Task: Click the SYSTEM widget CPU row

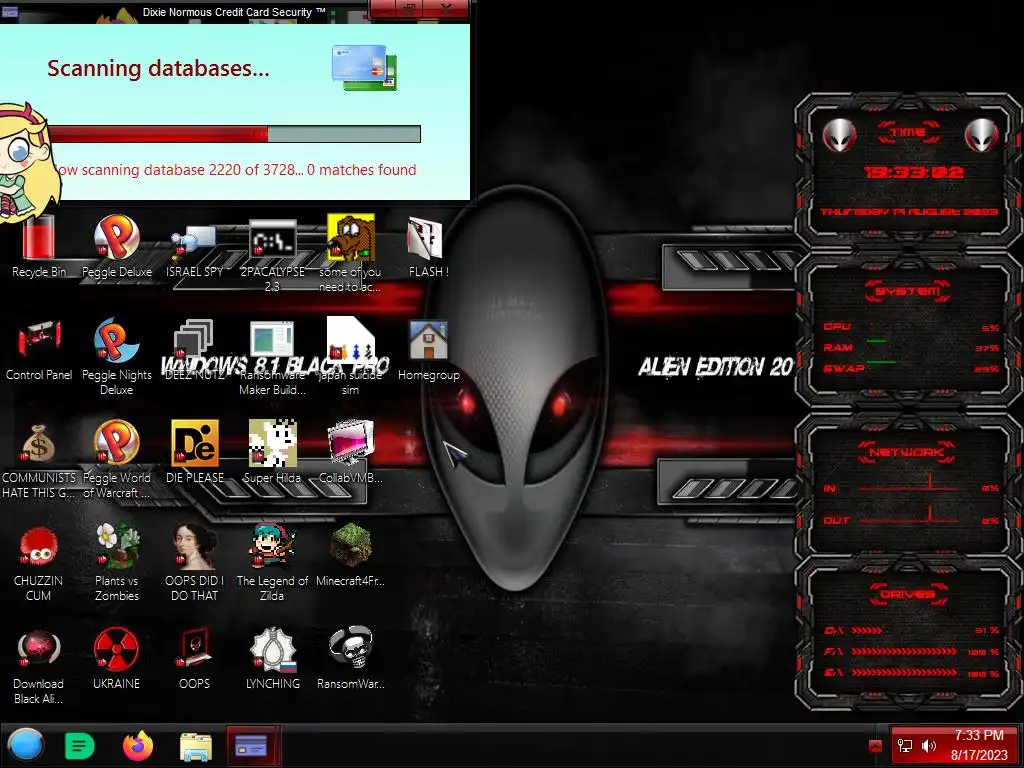Action: click(910, 327)
